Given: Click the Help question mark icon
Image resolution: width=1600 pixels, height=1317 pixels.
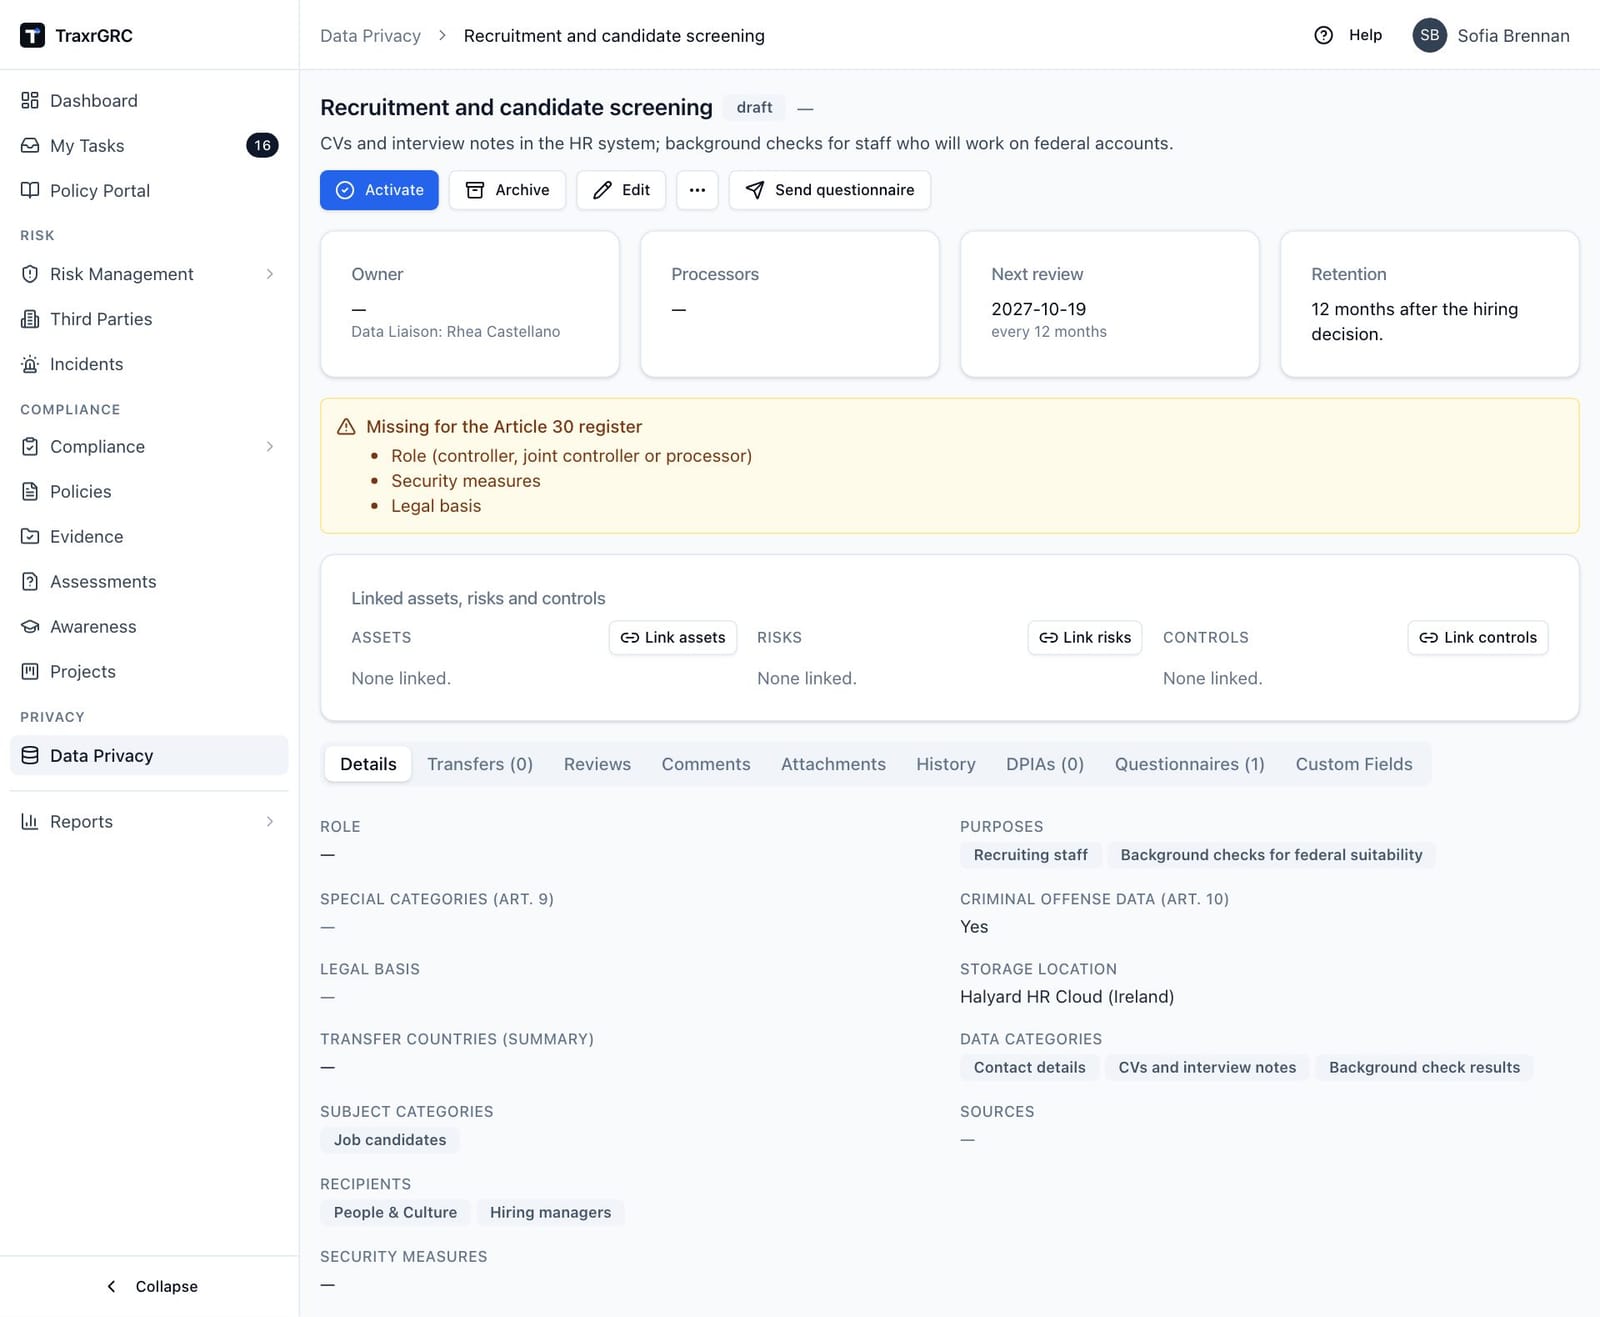Looking at the screenshot, I should (x=1323, y=35).
